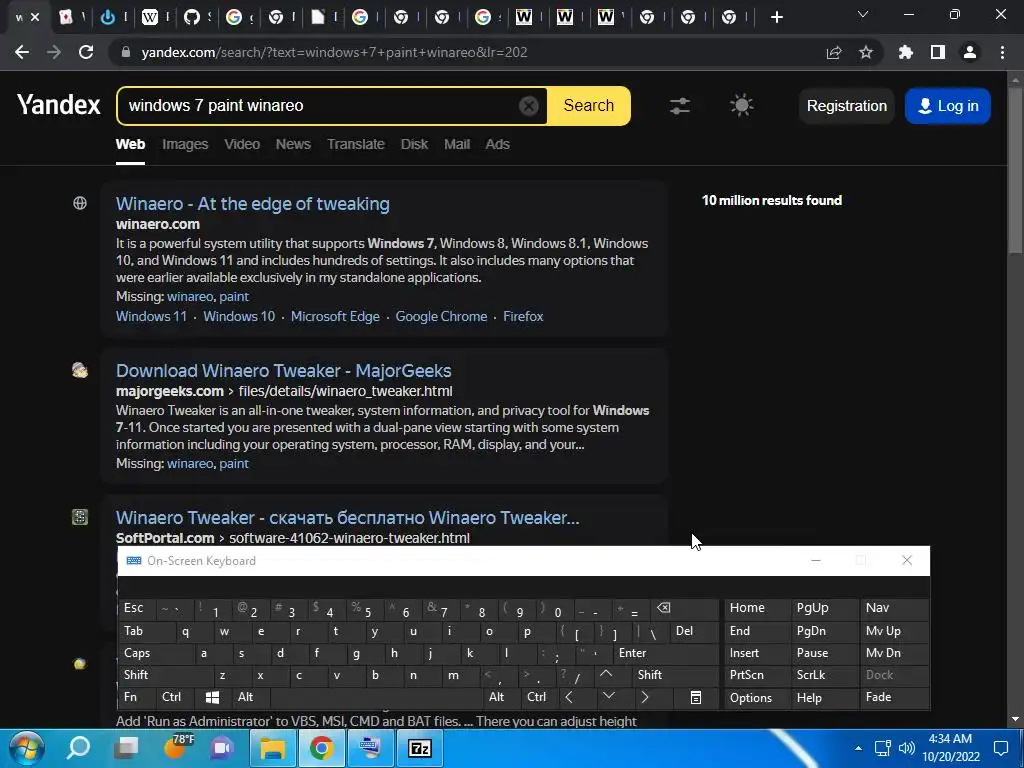This screenshot has width=1024, height=768.
Task: Click the Firefox sitelink
Action: coord(523,316)
